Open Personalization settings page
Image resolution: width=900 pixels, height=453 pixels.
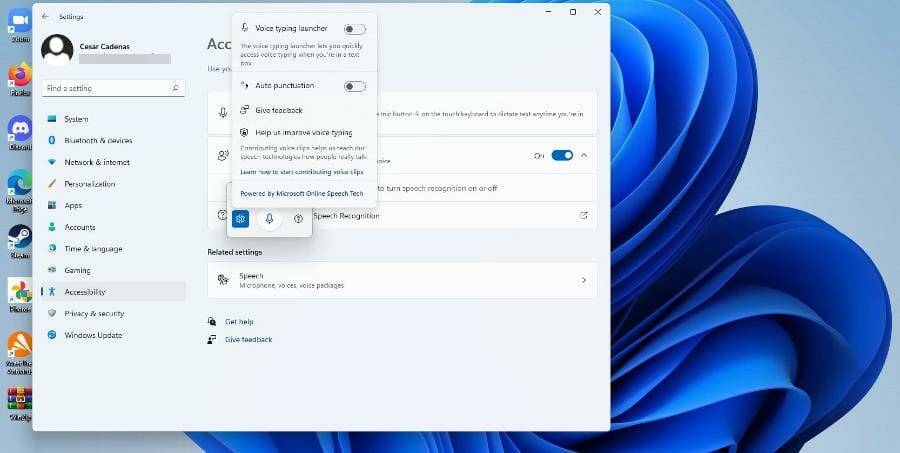(x=89, y=184)
